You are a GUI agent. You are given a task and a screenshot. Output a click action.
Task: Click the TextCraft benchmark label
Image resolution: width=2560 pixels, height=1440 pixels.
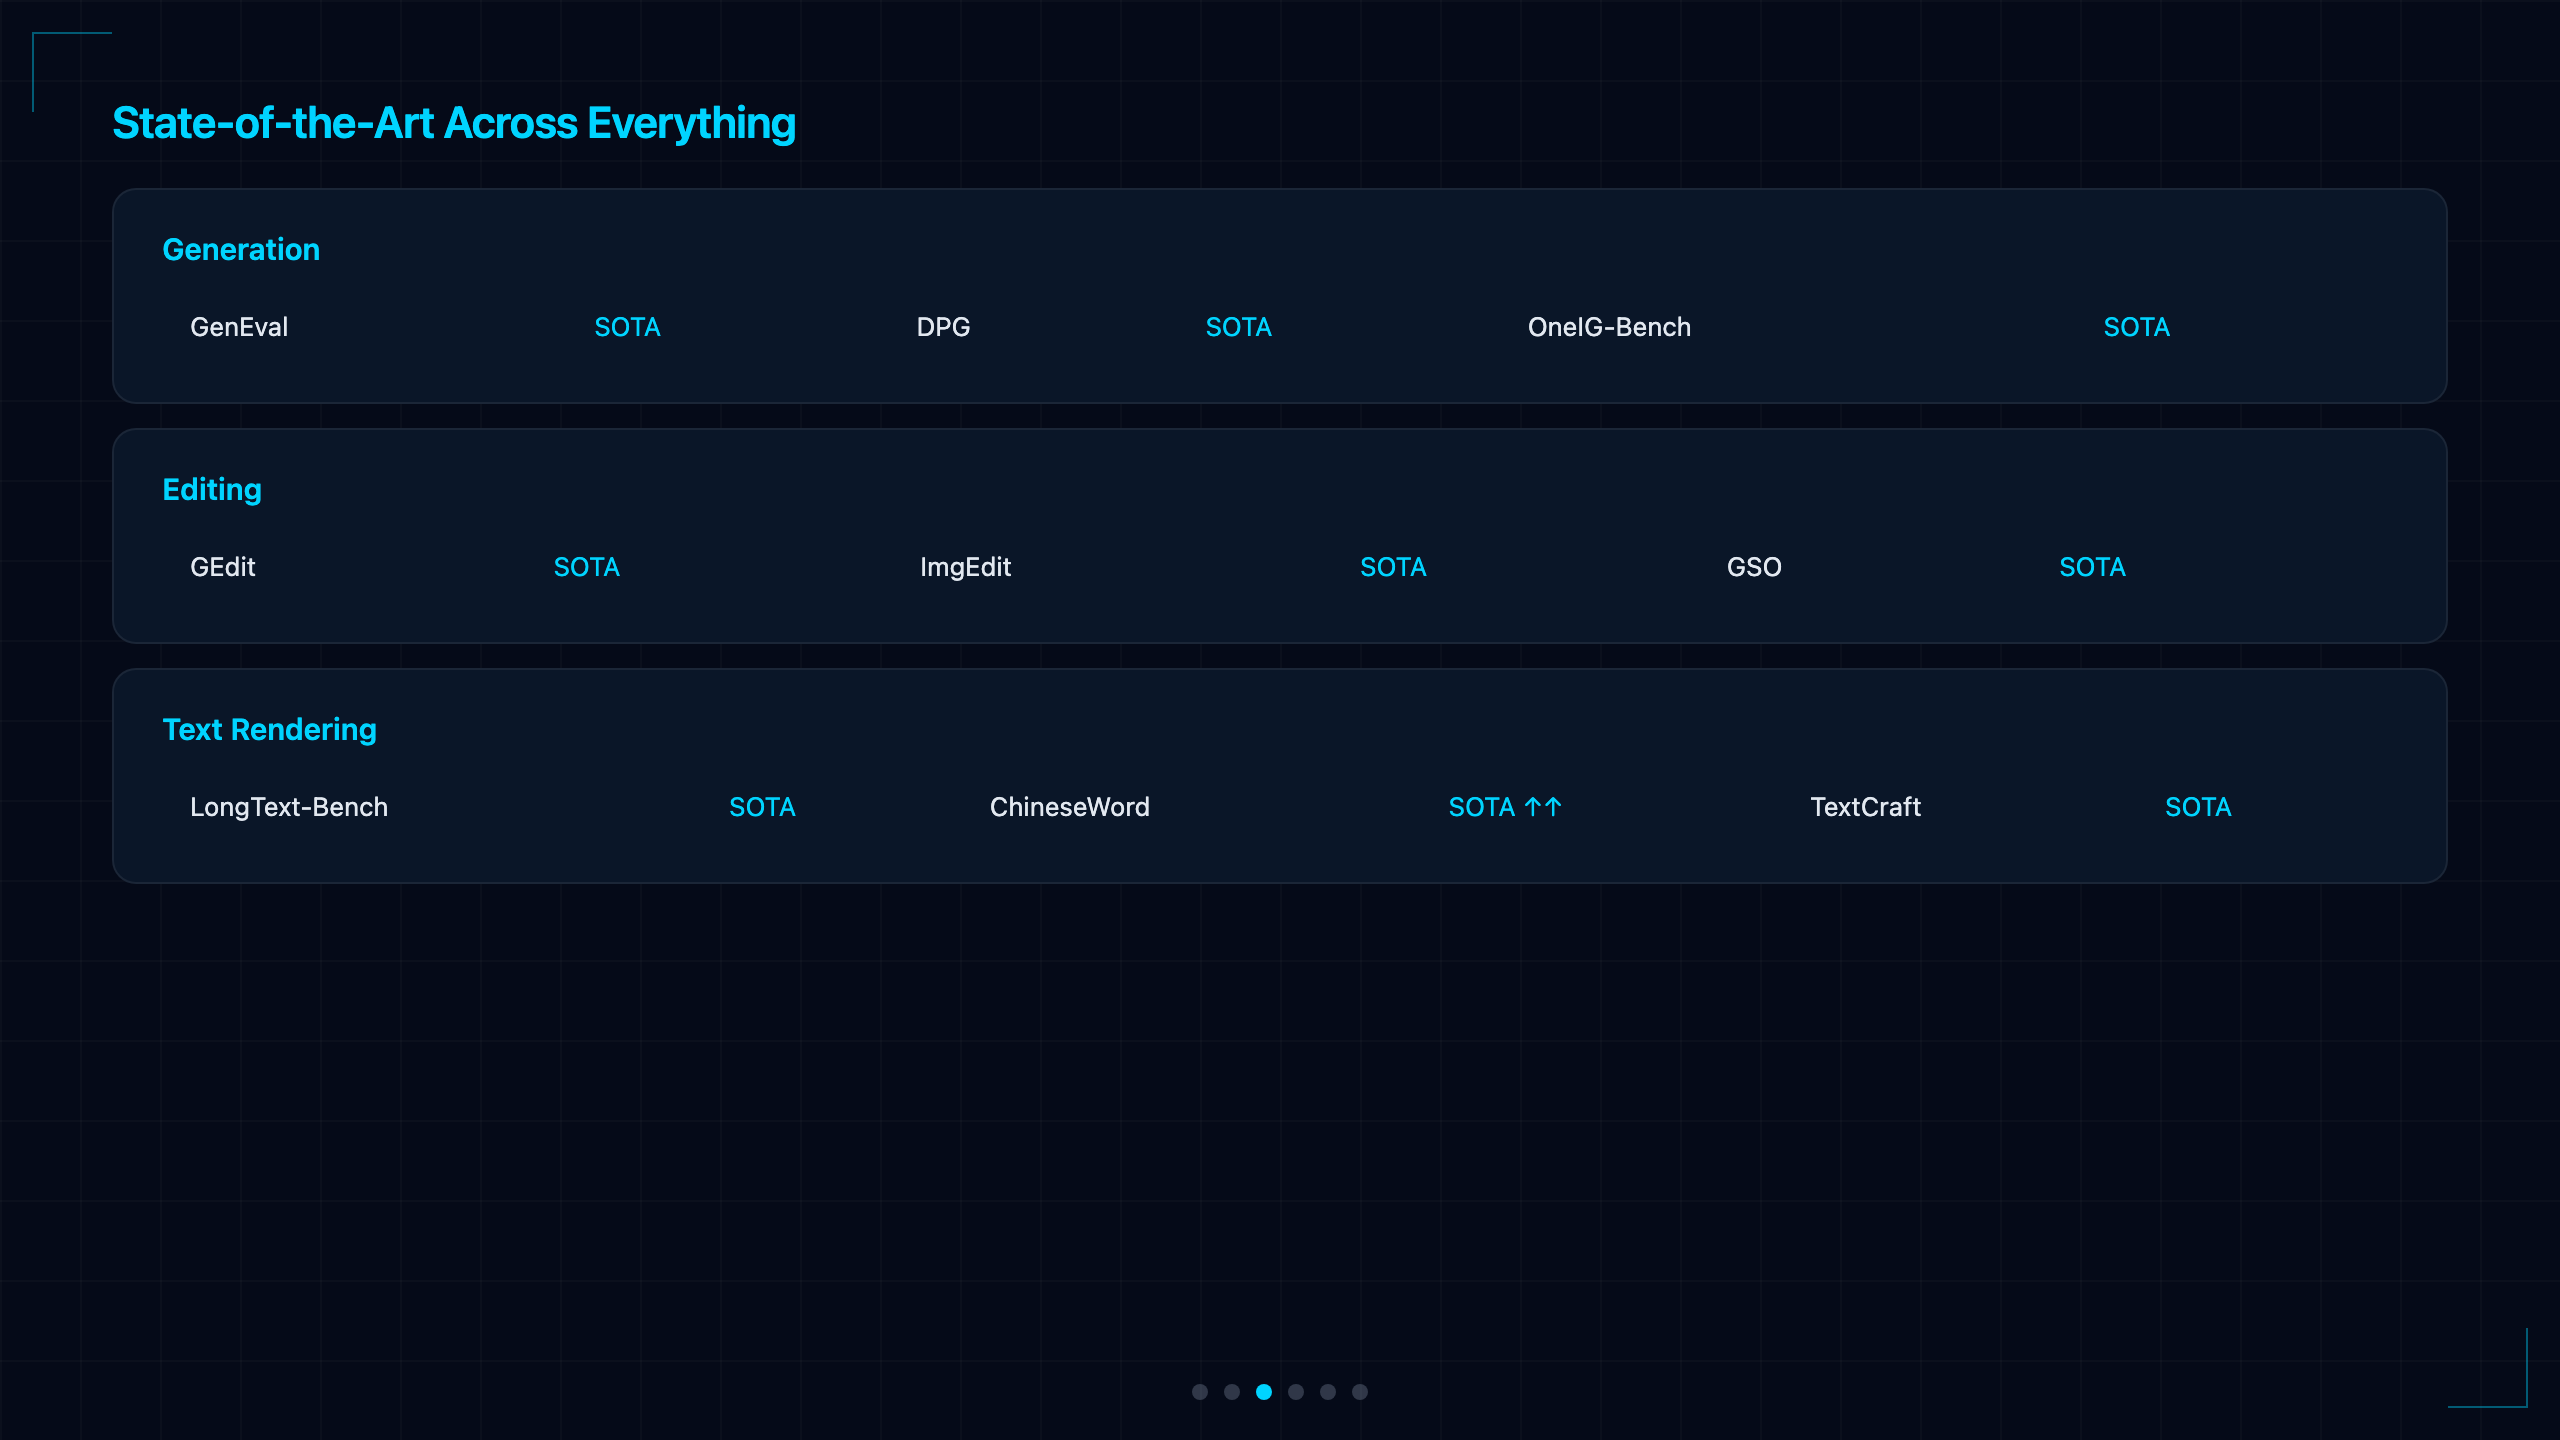click(1865, 807)
